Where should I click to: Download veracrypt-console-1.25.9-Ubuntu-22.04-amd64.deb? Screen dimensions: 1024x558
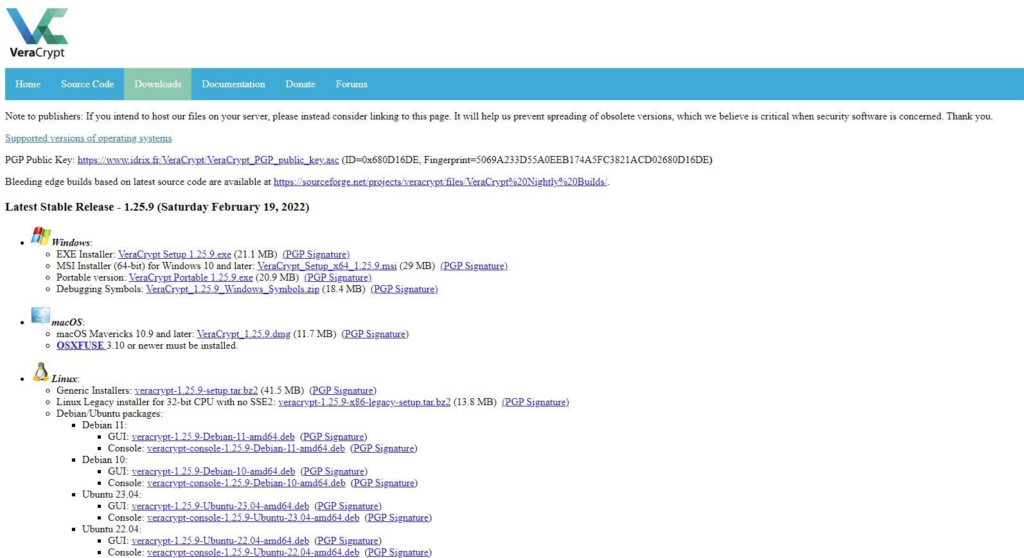(253, 552)
